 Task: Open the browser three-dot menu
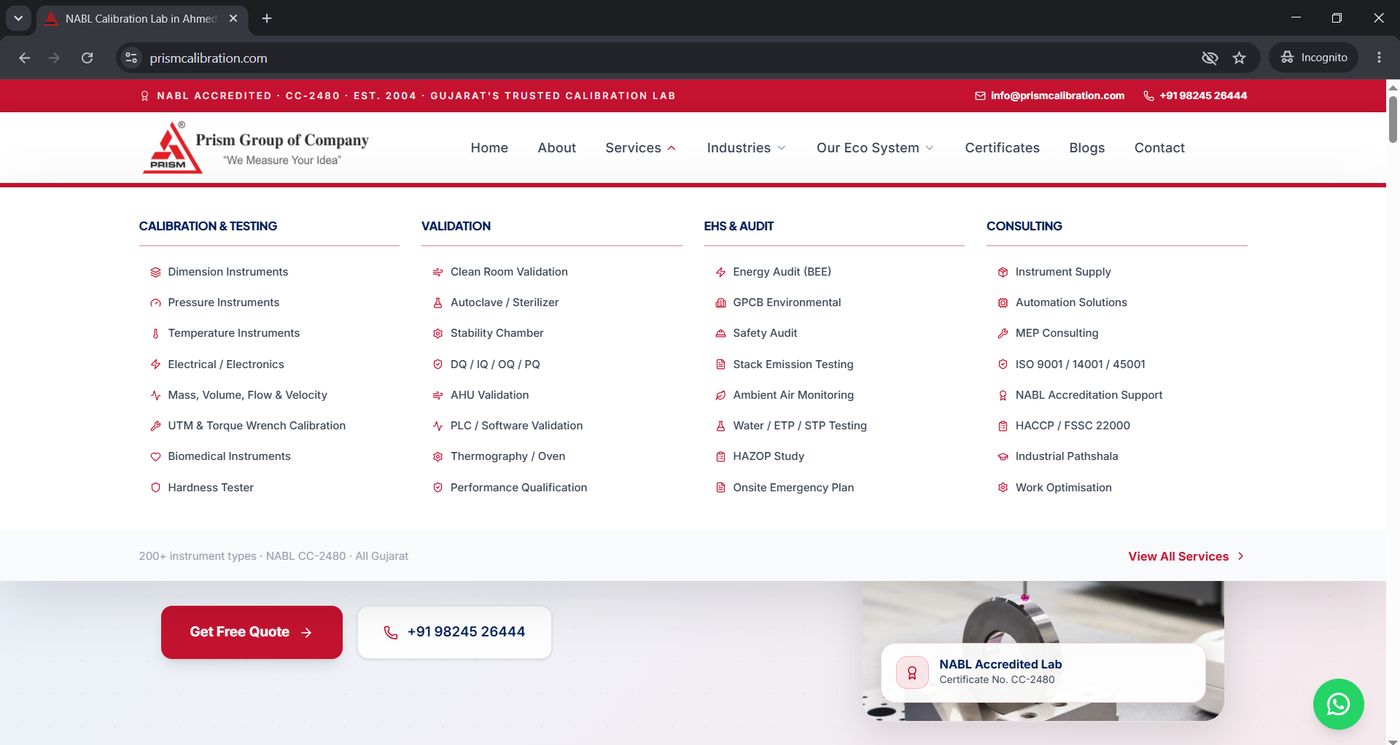pyautogui.click(x=1379, y=58)
